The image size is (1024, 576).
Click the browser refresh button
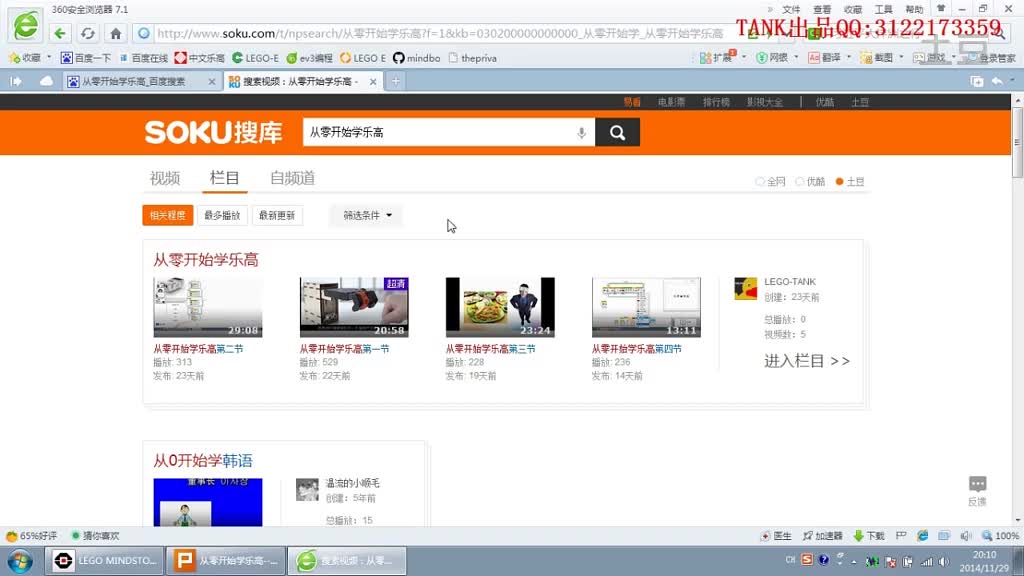88,33
